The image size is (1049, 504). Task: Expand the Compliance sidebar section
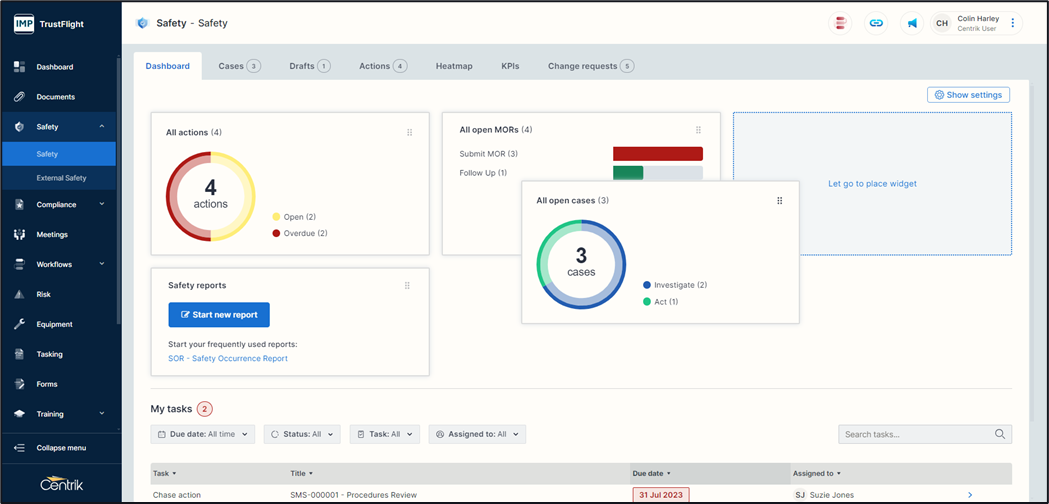[x=60, y=204]
